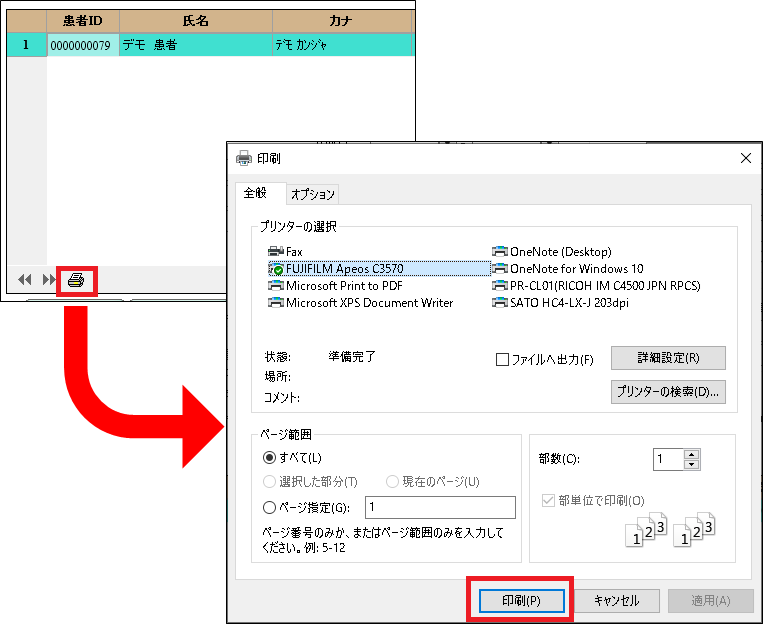Click the 氏名 column header
The image size is (763, 624).
click(x=196, y=21)
